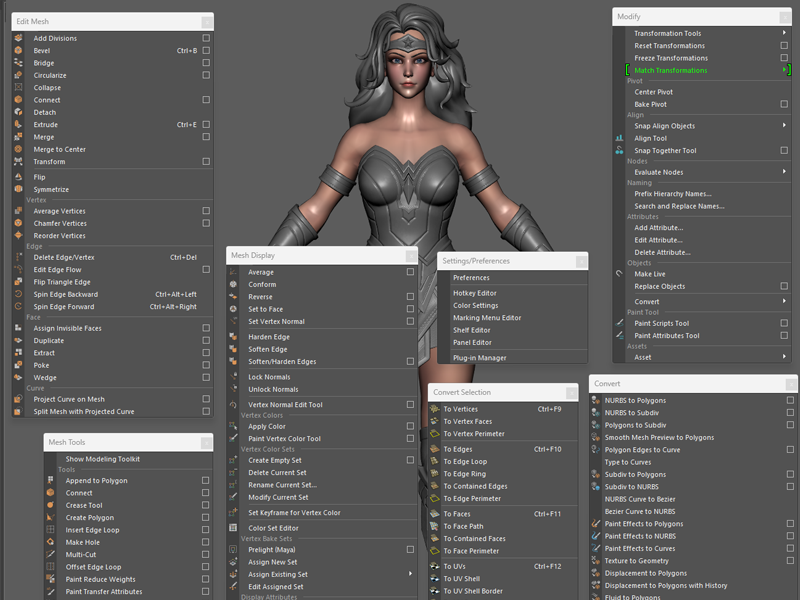
Task: Close the Settings/Preferences panel
Action: click(581, 261)
